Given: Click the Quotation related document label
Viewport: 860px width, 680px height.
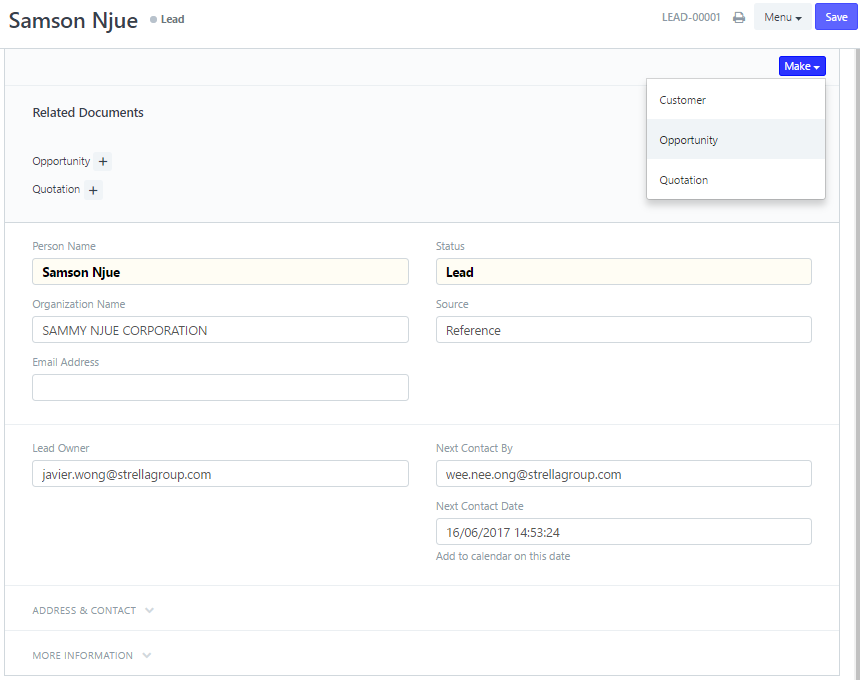Looking at the screenshot, I should (56, 189).
